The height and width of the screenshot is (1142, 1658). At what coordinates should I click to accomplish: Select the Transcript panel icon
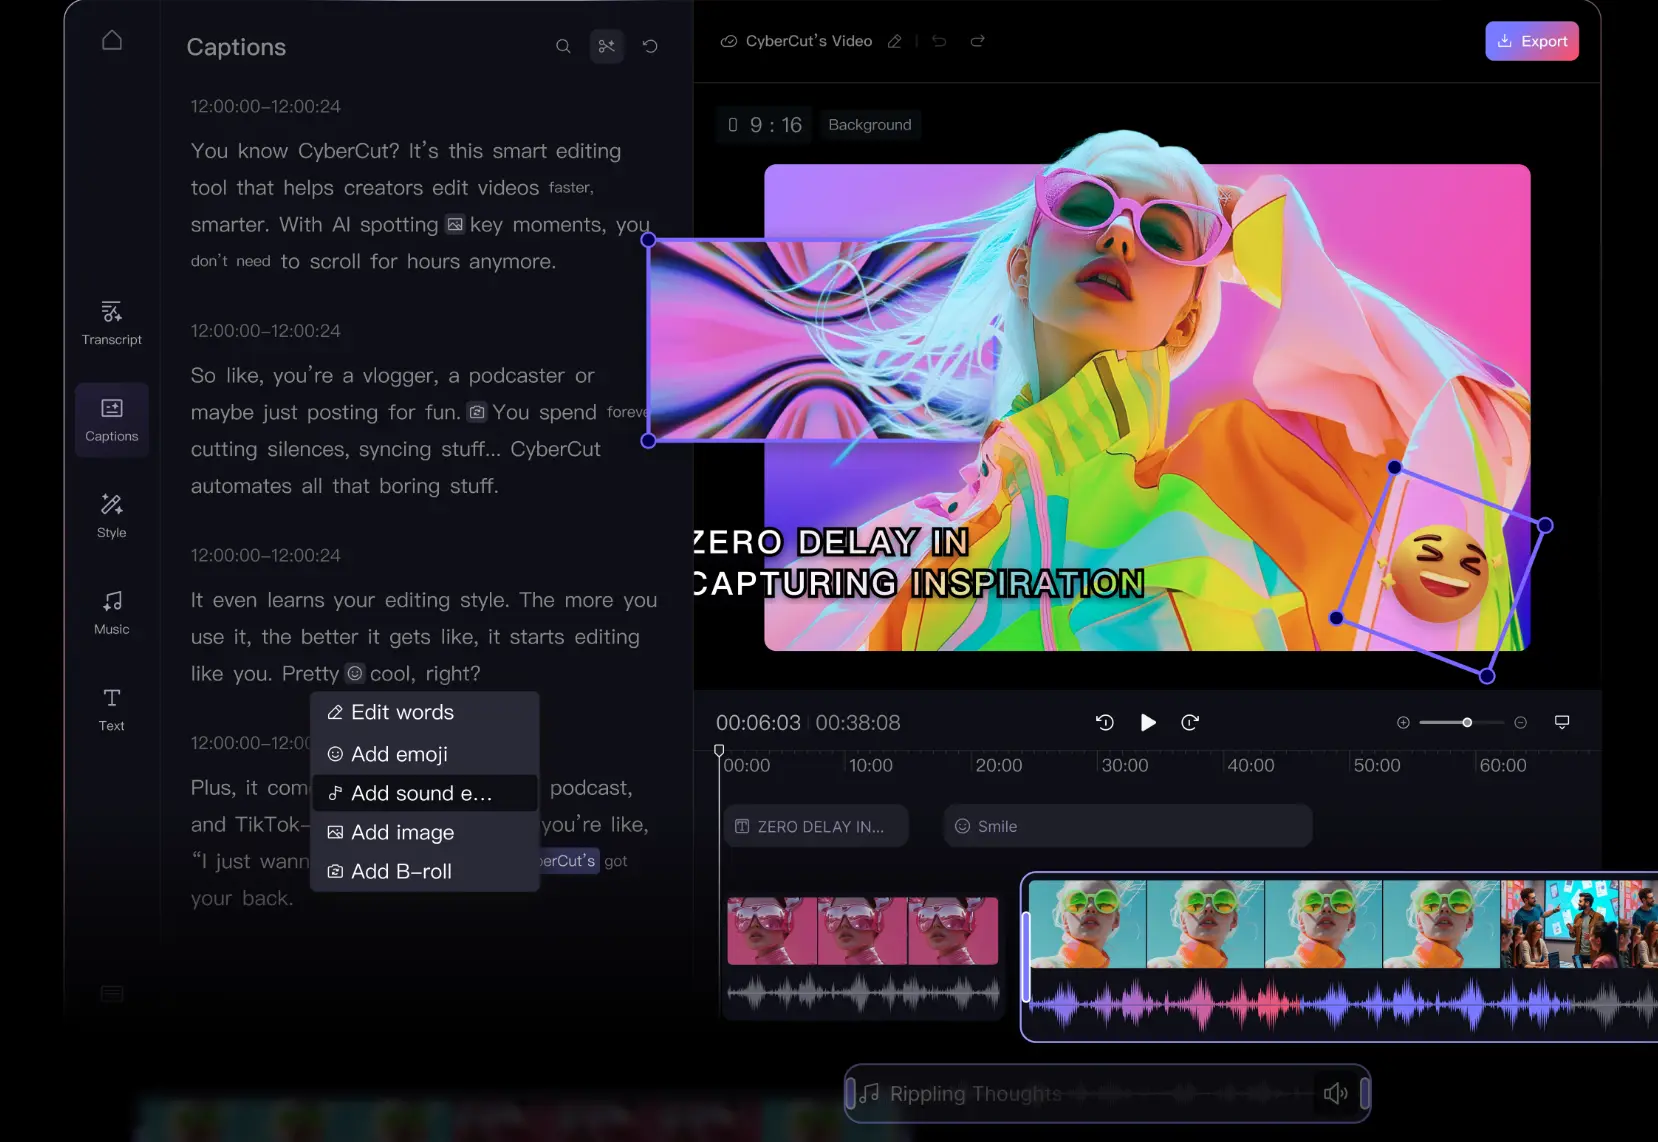coord(111,312)
